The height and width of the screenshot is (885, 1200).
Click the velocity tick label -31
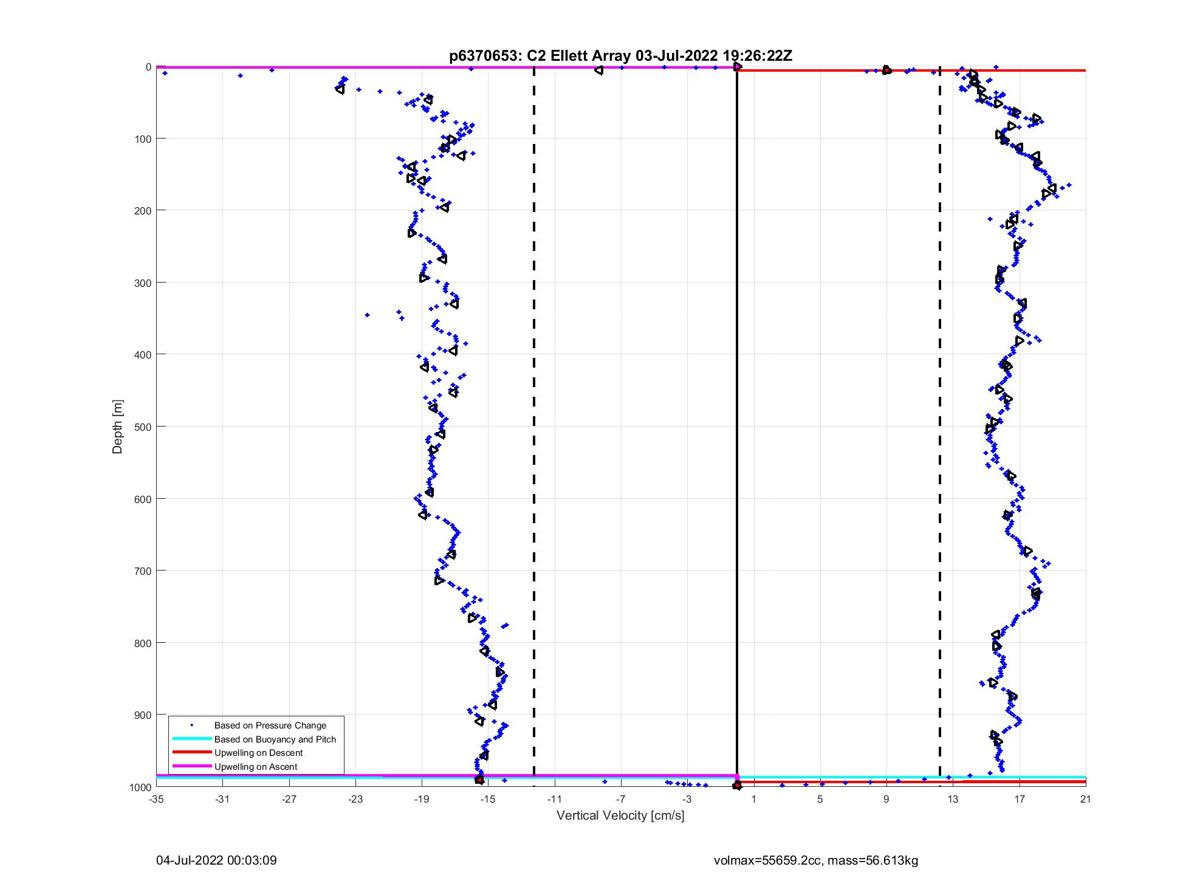[x=222, y=799]
